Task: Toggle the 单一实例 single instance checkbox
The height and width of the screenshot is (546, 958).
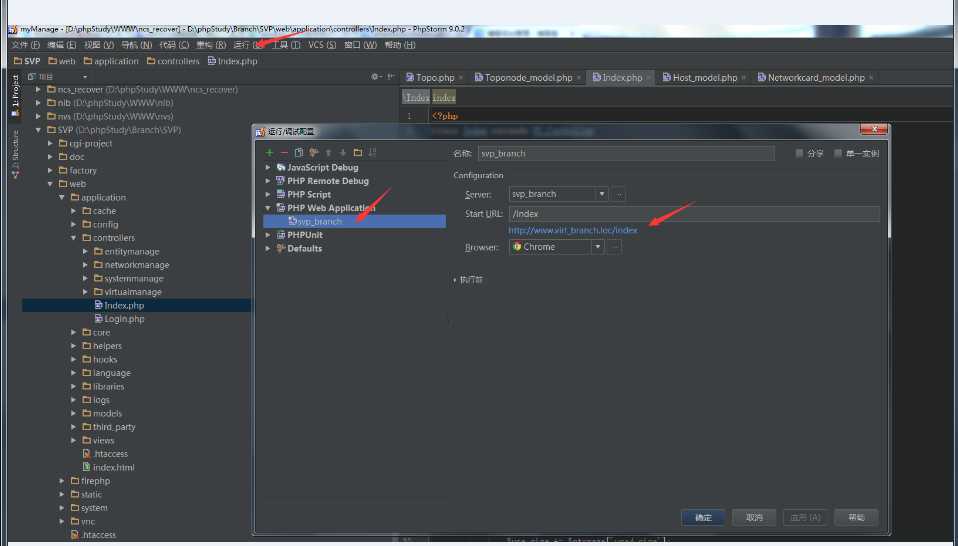Action: pos(838,153)
